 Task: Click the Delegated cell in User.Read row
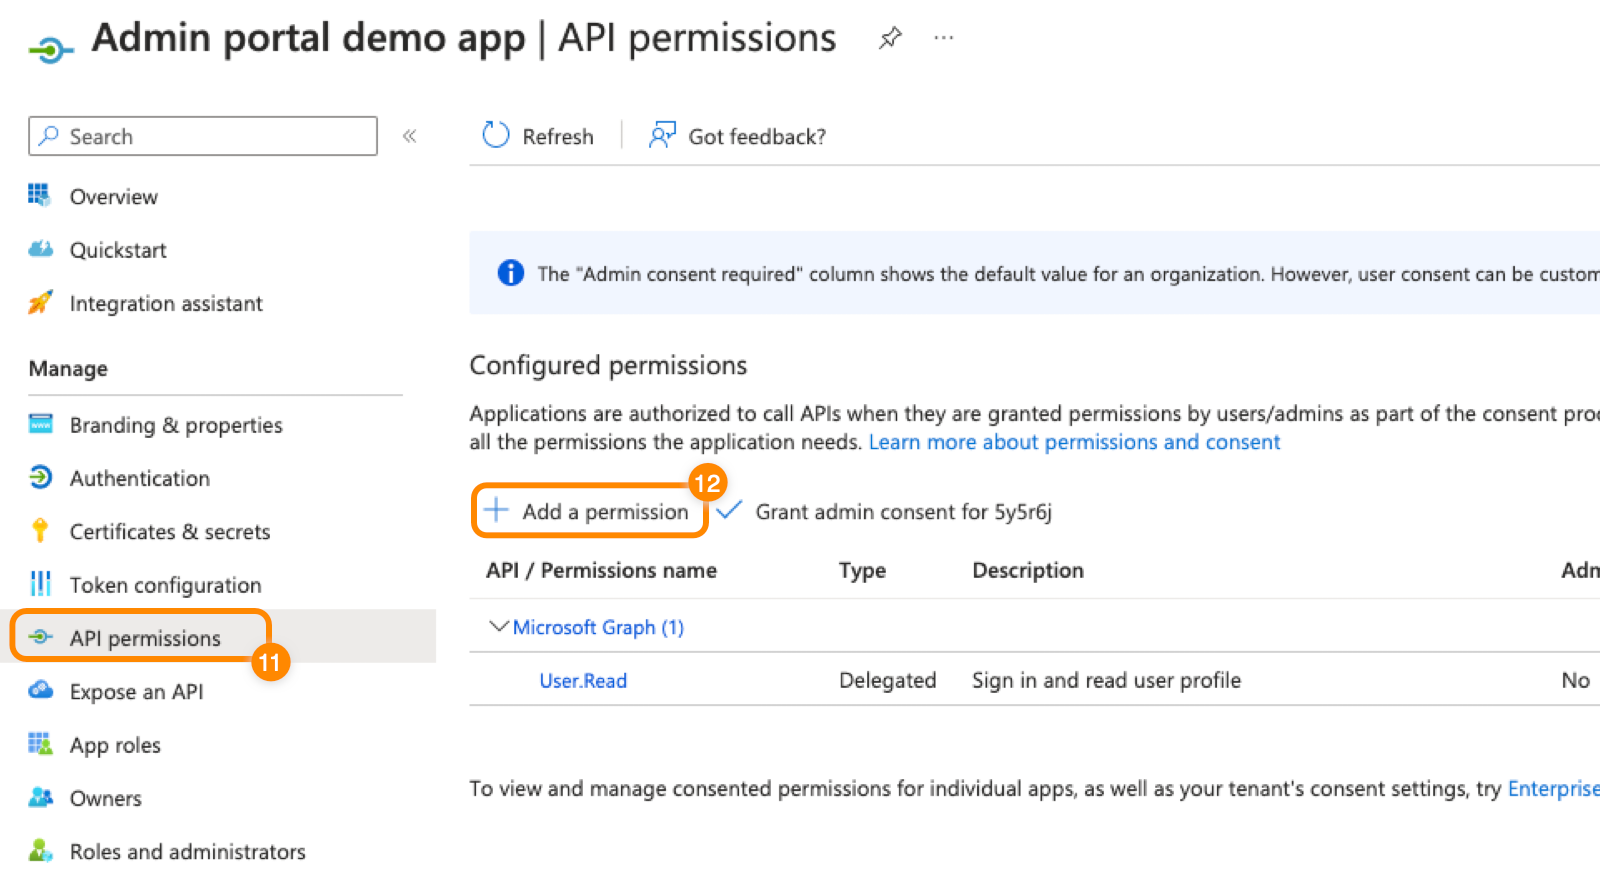888,680
